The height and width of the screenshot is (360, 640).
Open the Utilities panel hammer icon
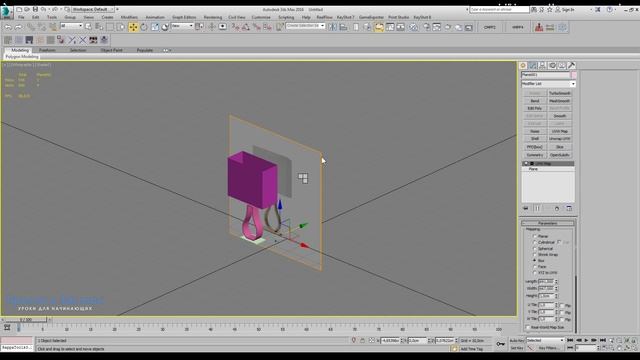571,65
